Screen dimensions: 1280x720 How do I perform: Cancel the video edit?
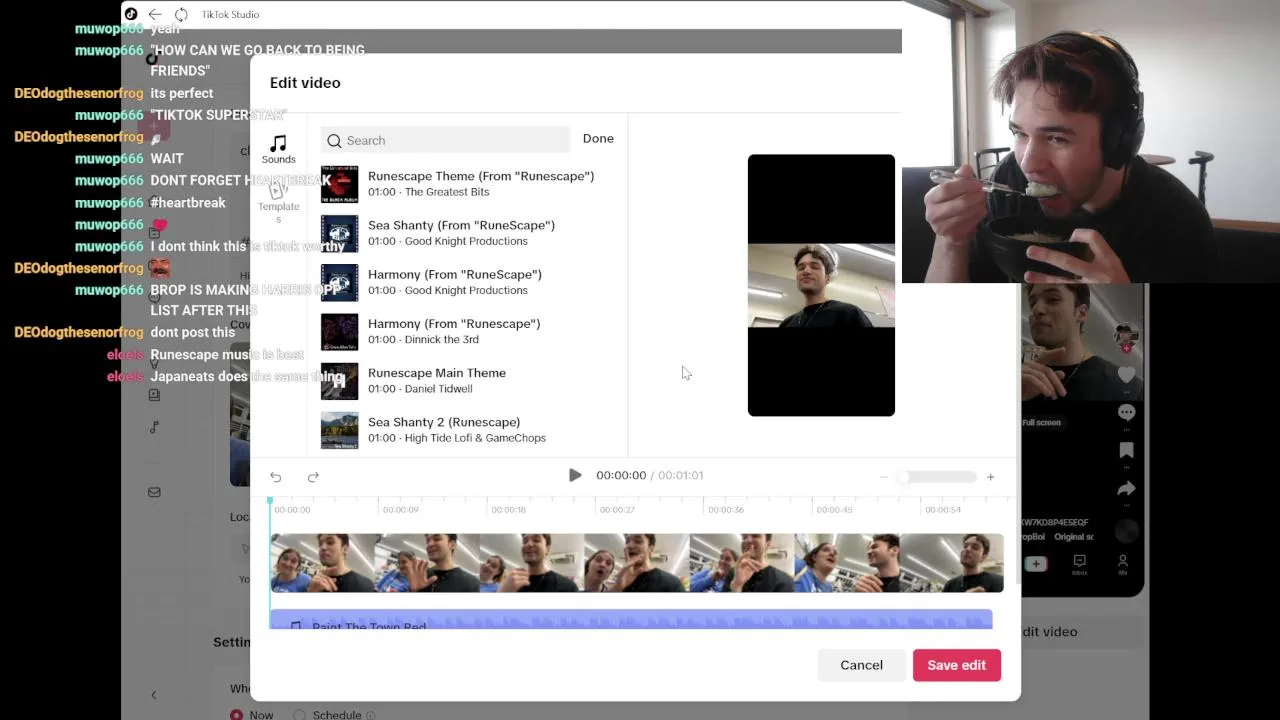[x=861, y=665]
